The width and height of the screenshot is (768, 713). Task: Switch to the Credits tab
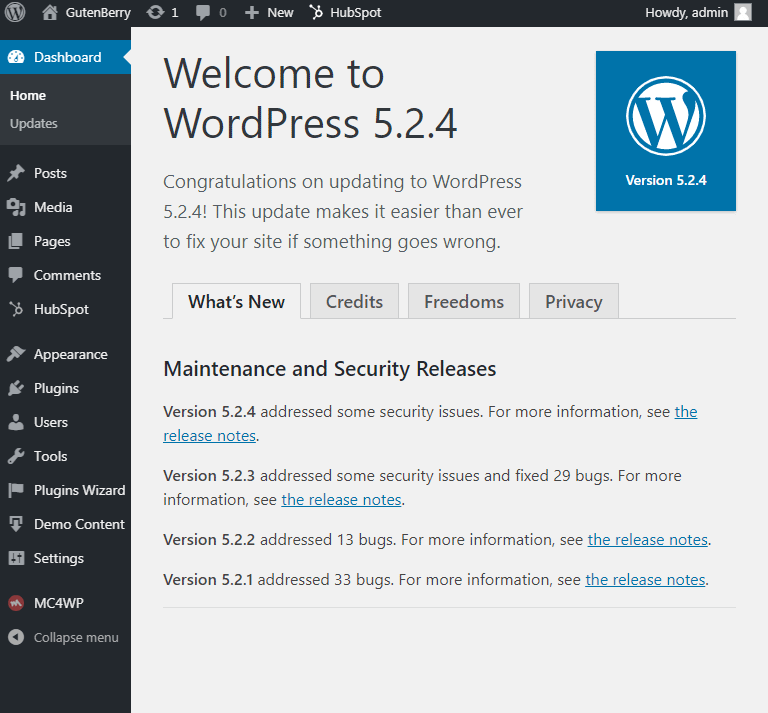point(354,302)
